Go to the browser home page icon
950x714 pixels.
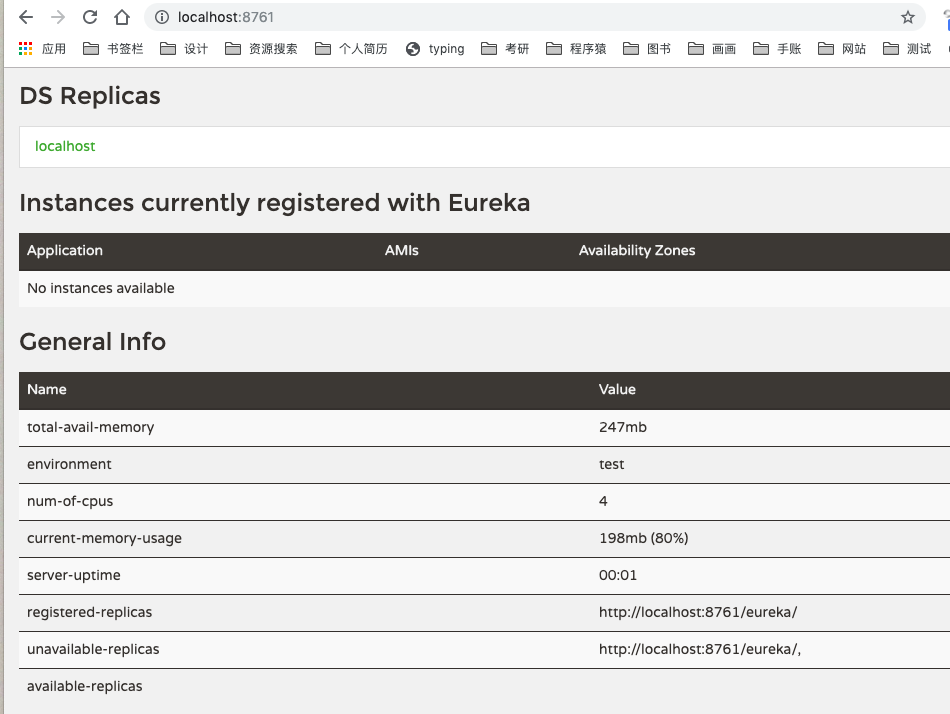[x=122, y=17]
